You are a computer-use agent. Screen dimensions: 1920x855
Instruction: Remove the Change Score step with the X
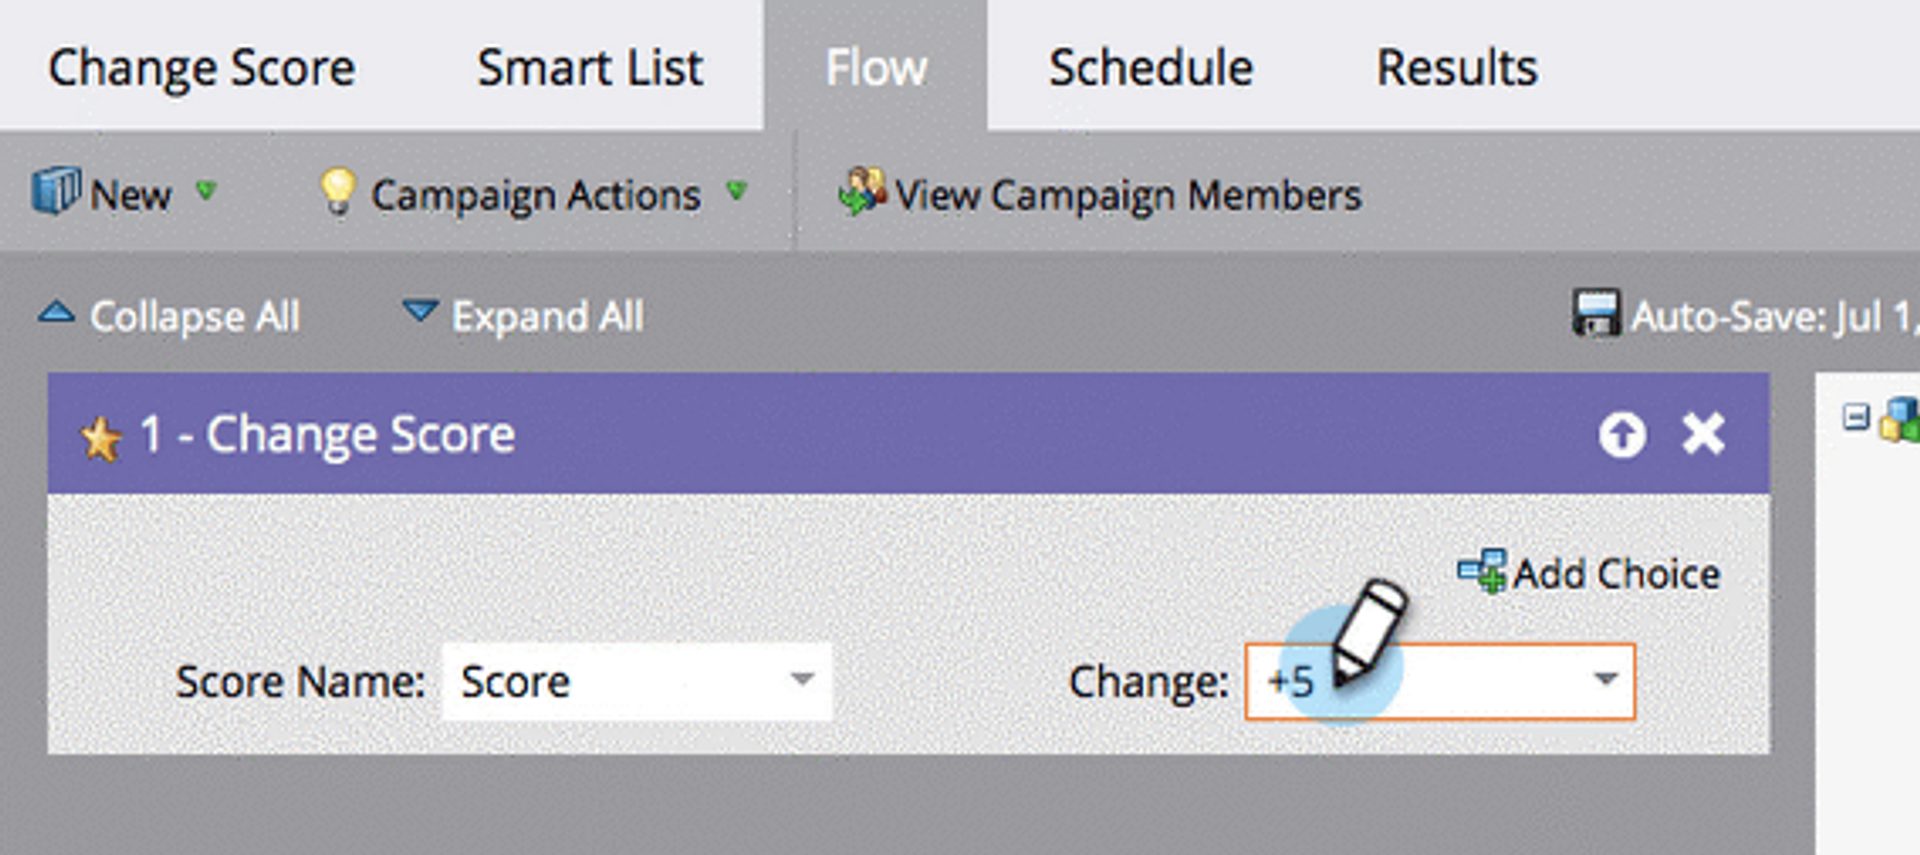point(1702,434)
